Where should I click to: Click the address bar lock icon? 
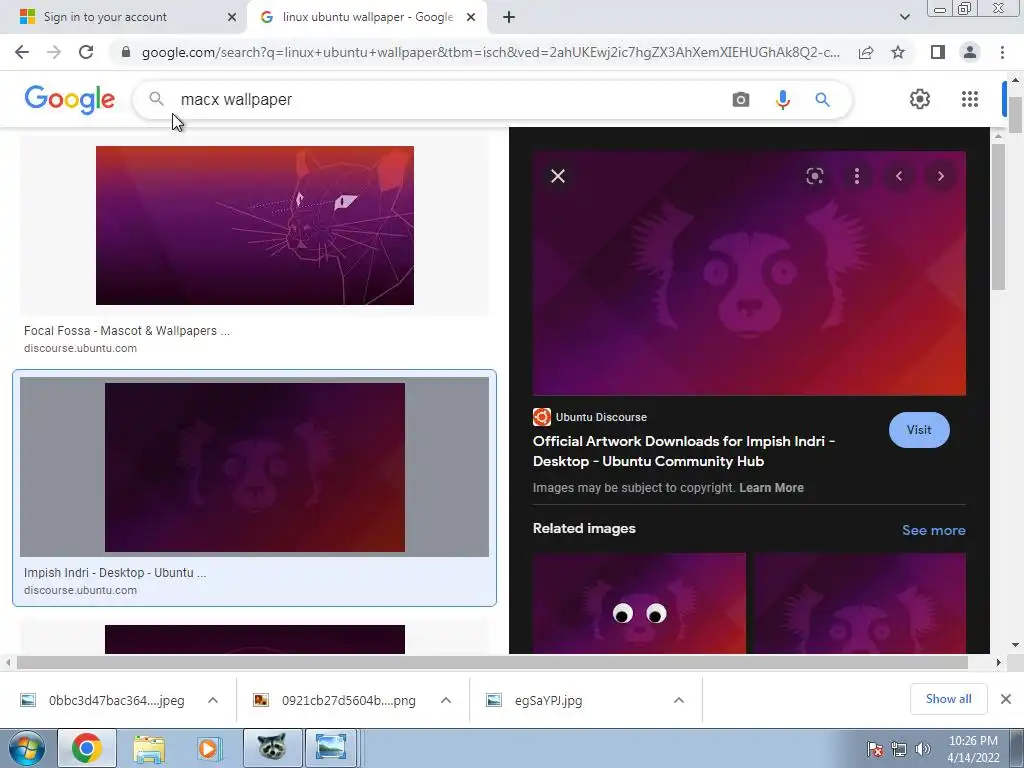point(126,52)
